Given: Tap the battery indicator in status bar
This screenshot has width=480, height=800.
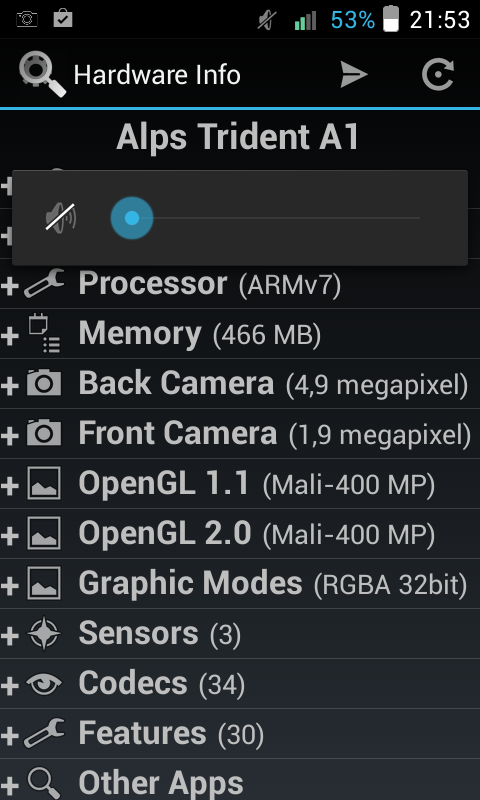Looking at the screenshot, I should [x=391, y=19].
